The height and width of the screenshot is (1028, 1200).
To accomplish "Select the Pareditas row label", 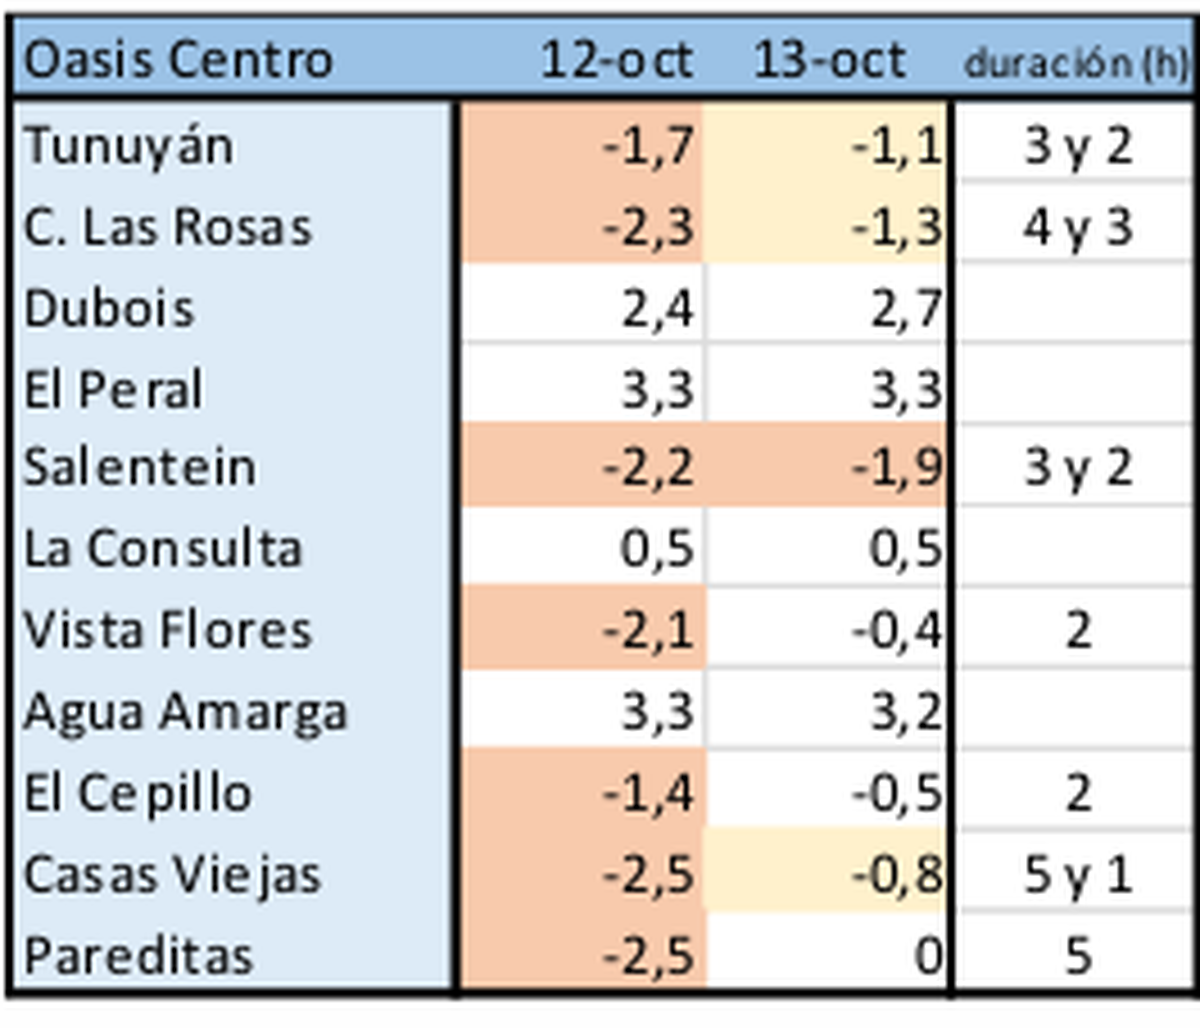I will 138,955.
